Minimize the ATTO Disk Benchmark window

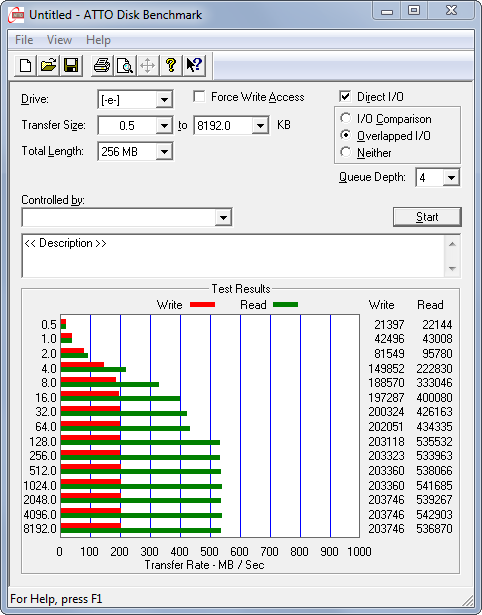click(387, 11)
